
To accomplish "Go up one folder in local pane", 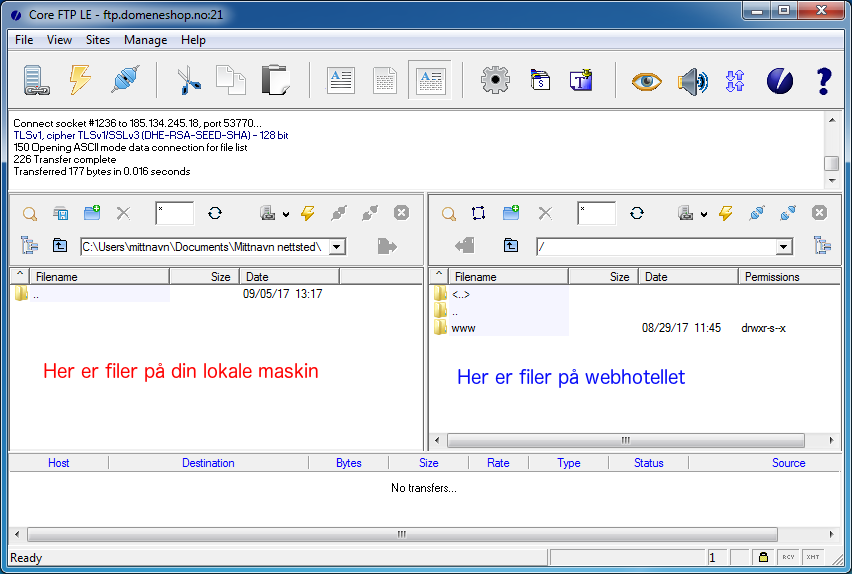I will point(60,246).
